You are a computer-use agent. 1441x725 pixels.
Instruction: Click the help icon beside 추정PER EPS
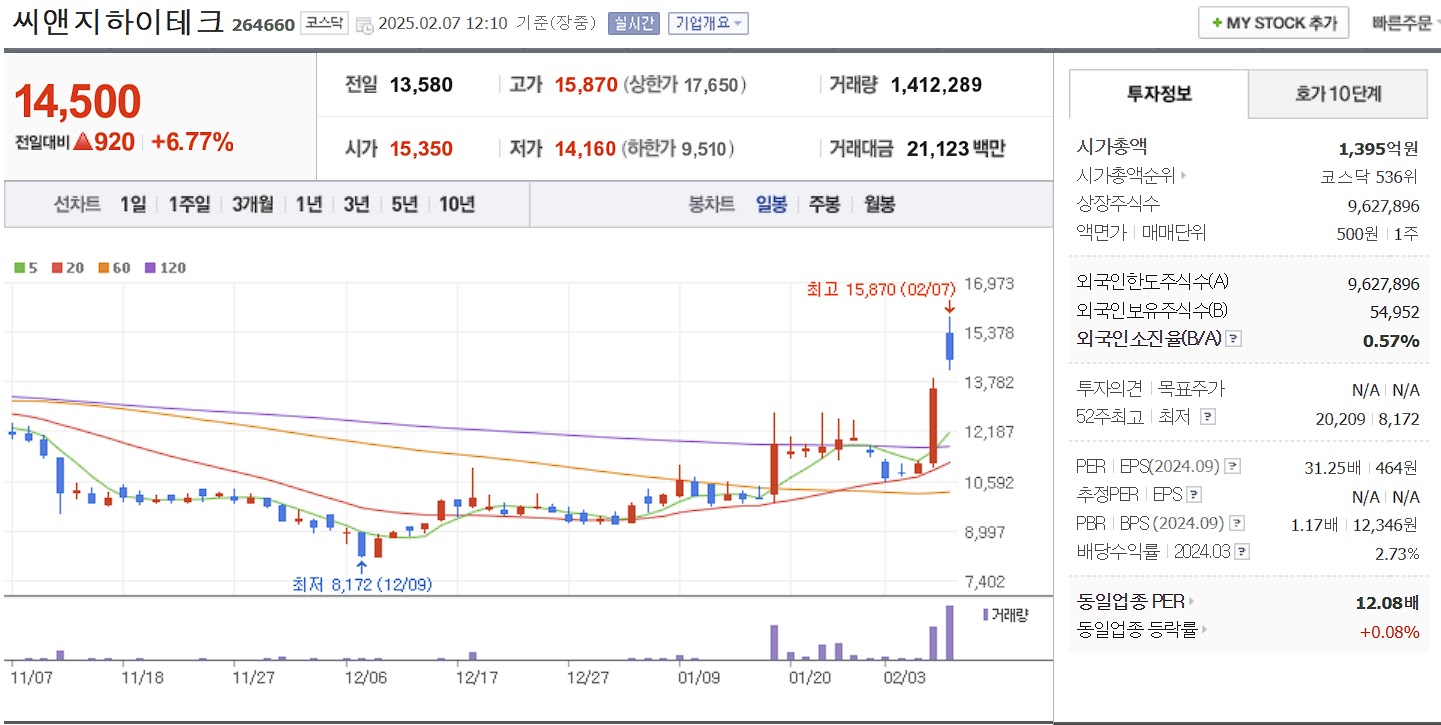[x=1193, y=495]
